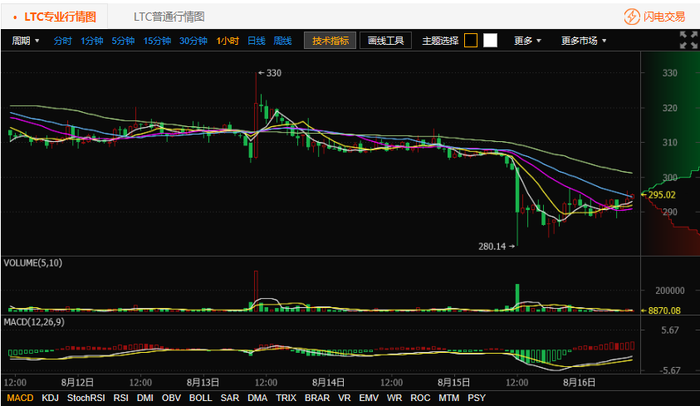Click the 8月16日 date label
Screen dimensions: 700x406
pos(579,382)
